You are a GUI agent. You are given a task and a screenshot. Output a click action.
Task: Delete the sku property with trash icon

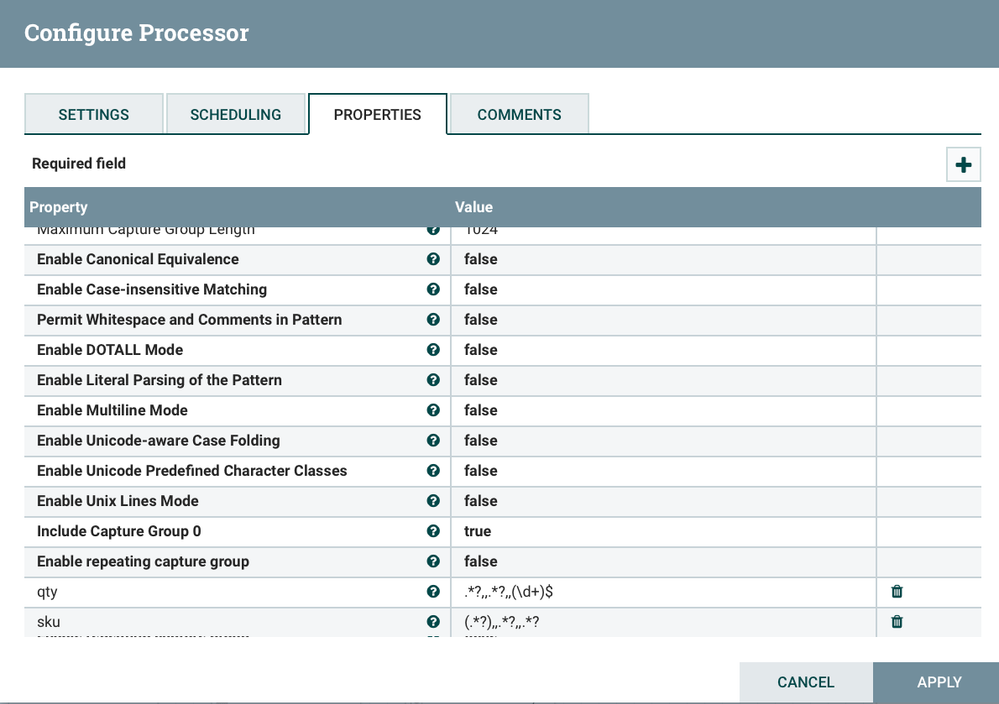[x=897, y=622]
